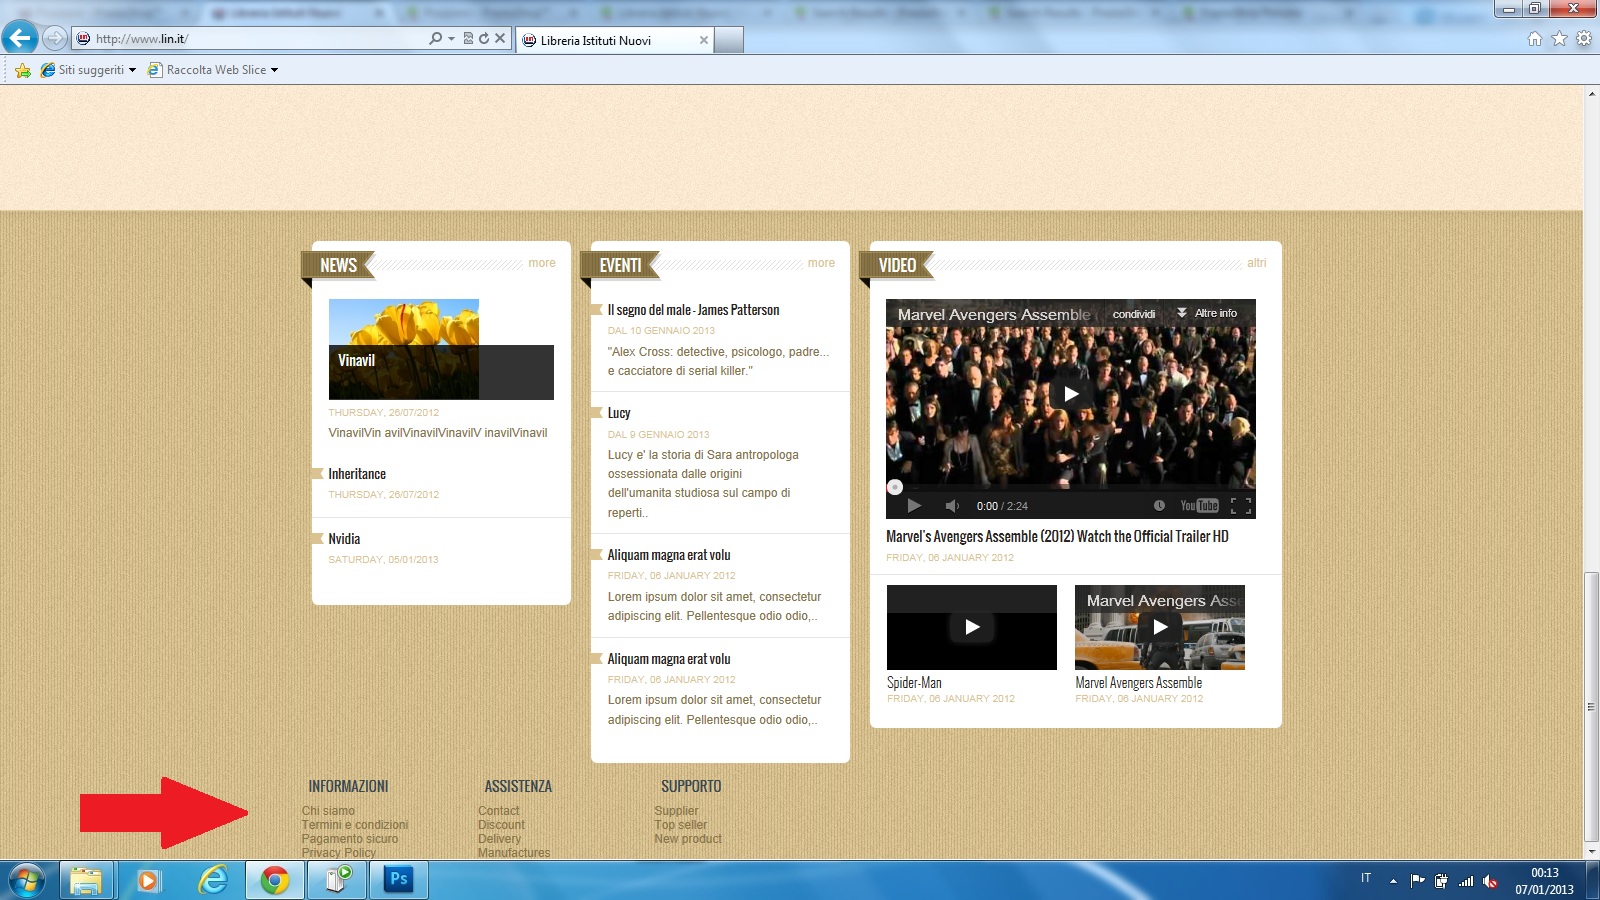Open footer link Top seller
Image resolution: width=1600 pixels, height=900 pixels.
coord(680,825)
